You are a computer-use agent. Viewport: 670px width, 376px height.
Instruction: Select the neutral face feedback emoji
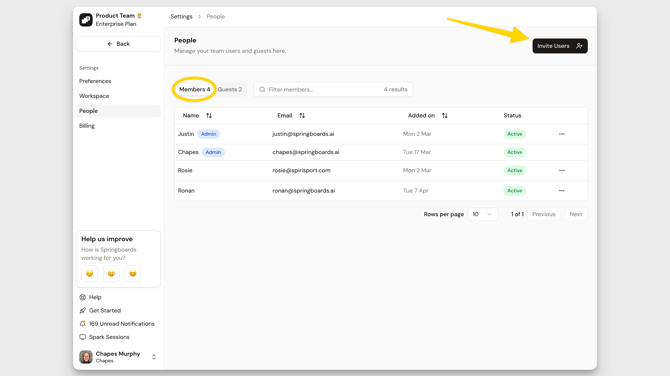pyautogui.click(x=111, y=273)
